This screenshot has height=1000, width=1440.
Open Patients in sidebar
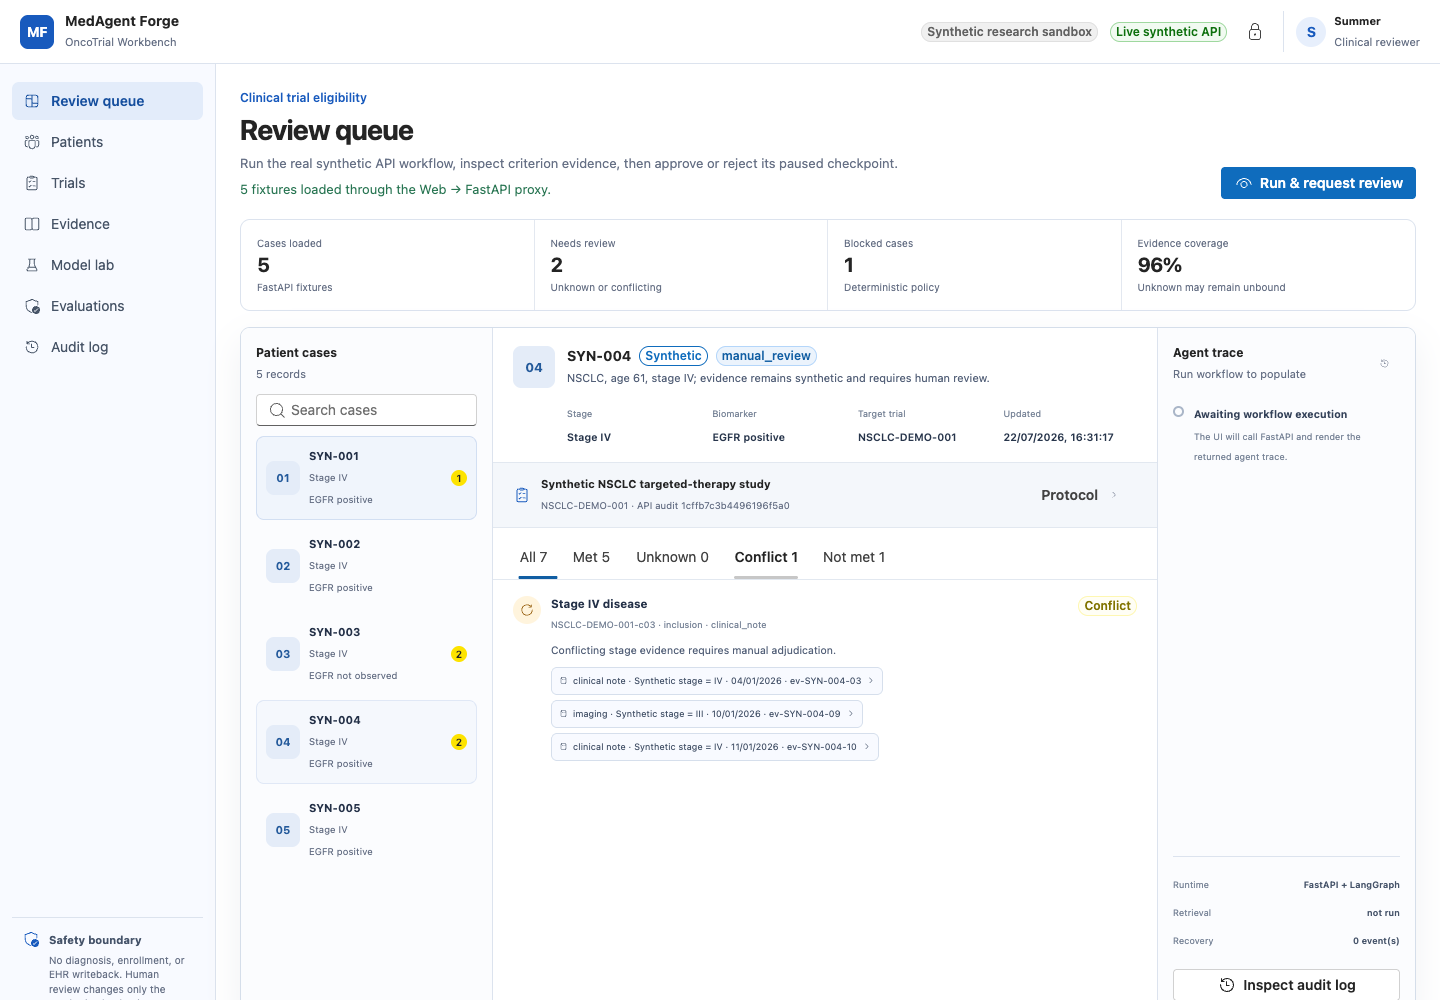point(107,142)
